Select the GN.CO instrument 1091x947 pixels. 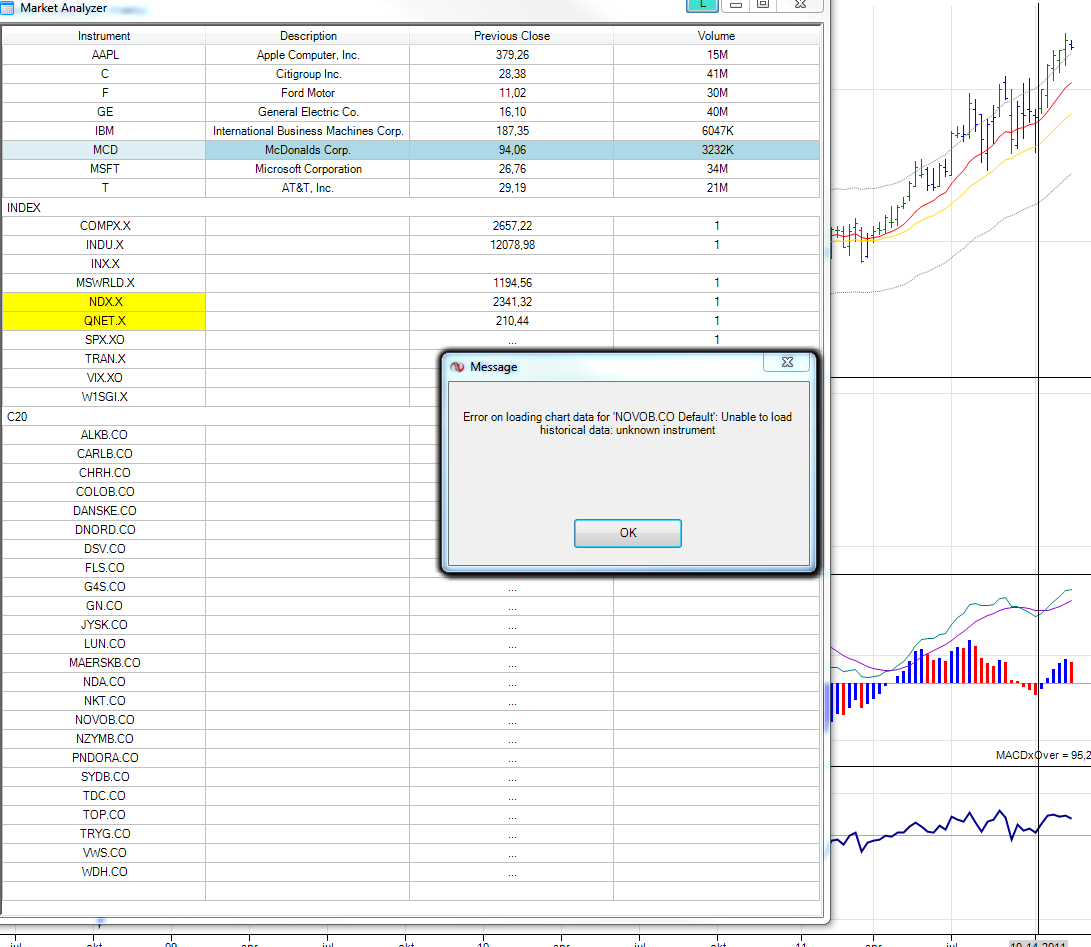pos(104,606)
